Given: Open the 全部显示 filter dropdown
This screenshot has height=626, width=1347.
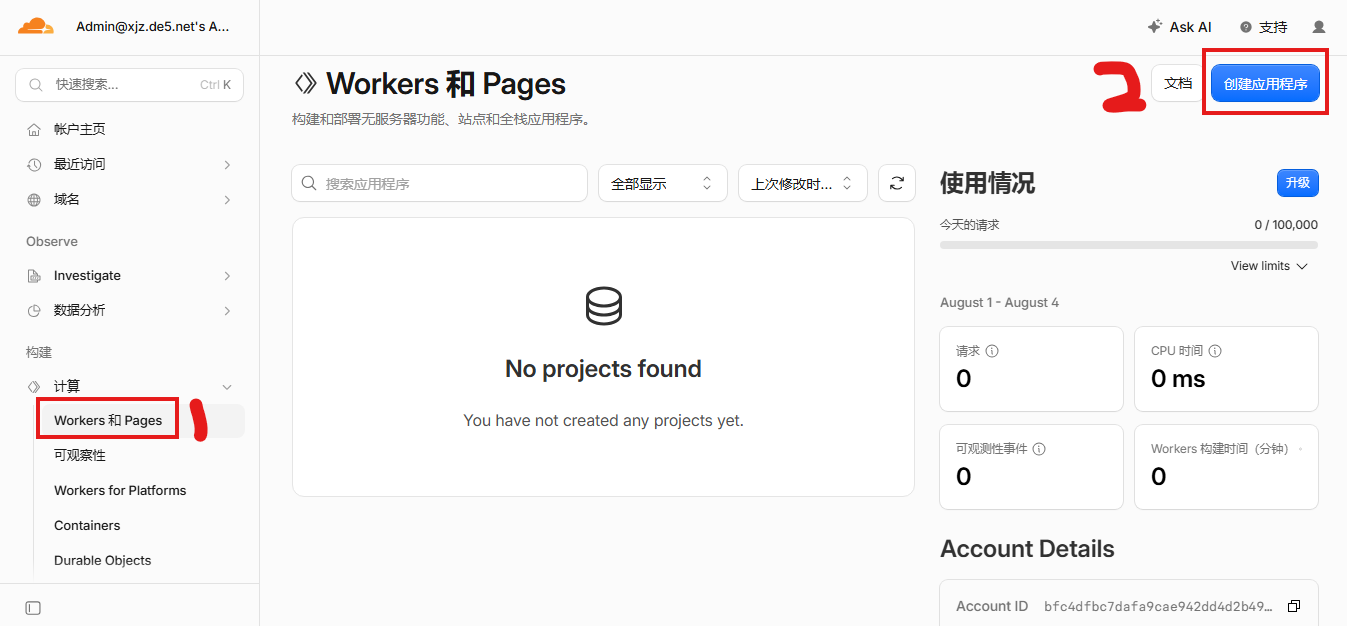Looking at the screenshot, I should pyautogui.click(x=663, y=183).
